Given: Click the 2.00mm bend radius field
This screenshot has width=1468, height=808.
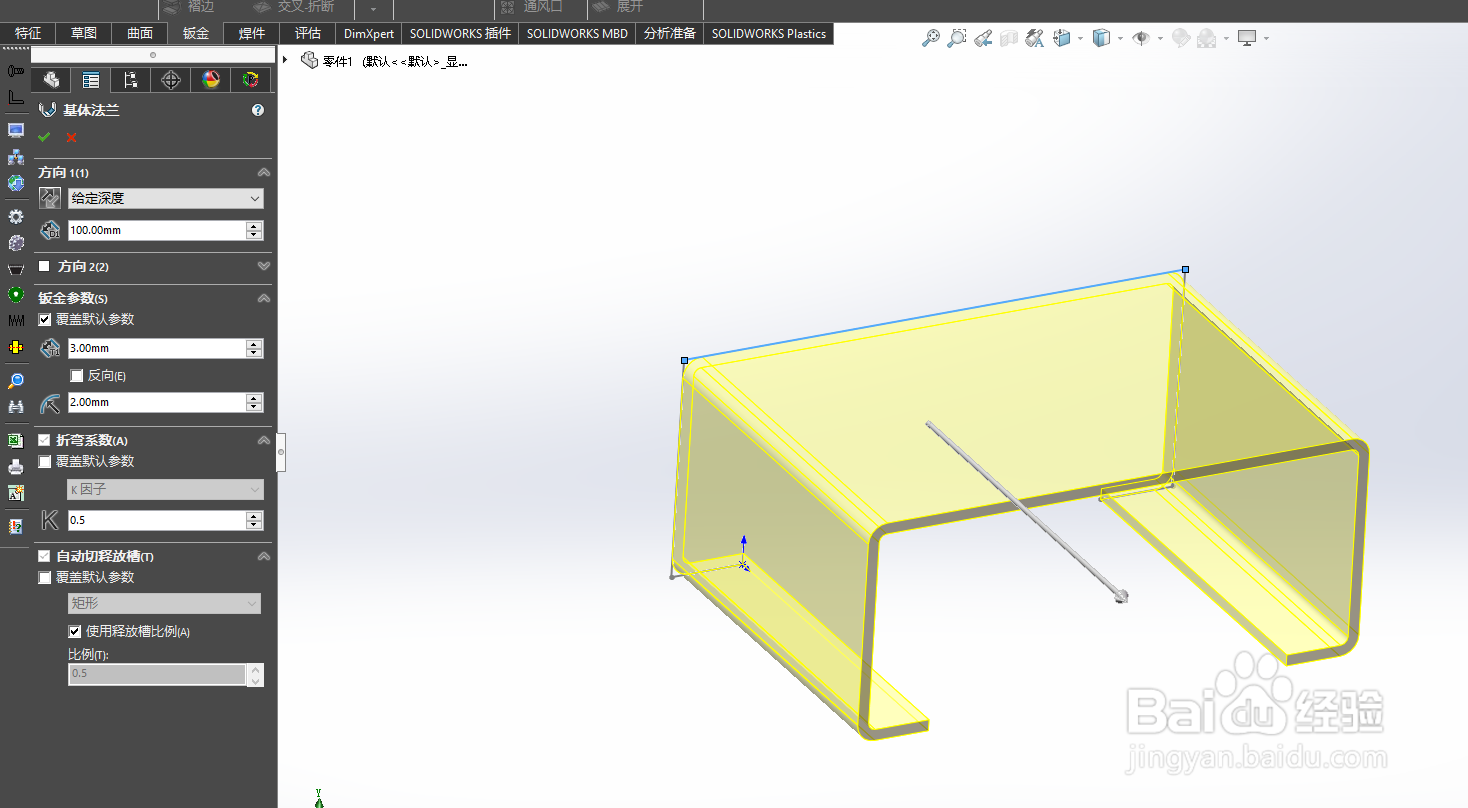Looking at the screenshot, I should pos(157,402).
